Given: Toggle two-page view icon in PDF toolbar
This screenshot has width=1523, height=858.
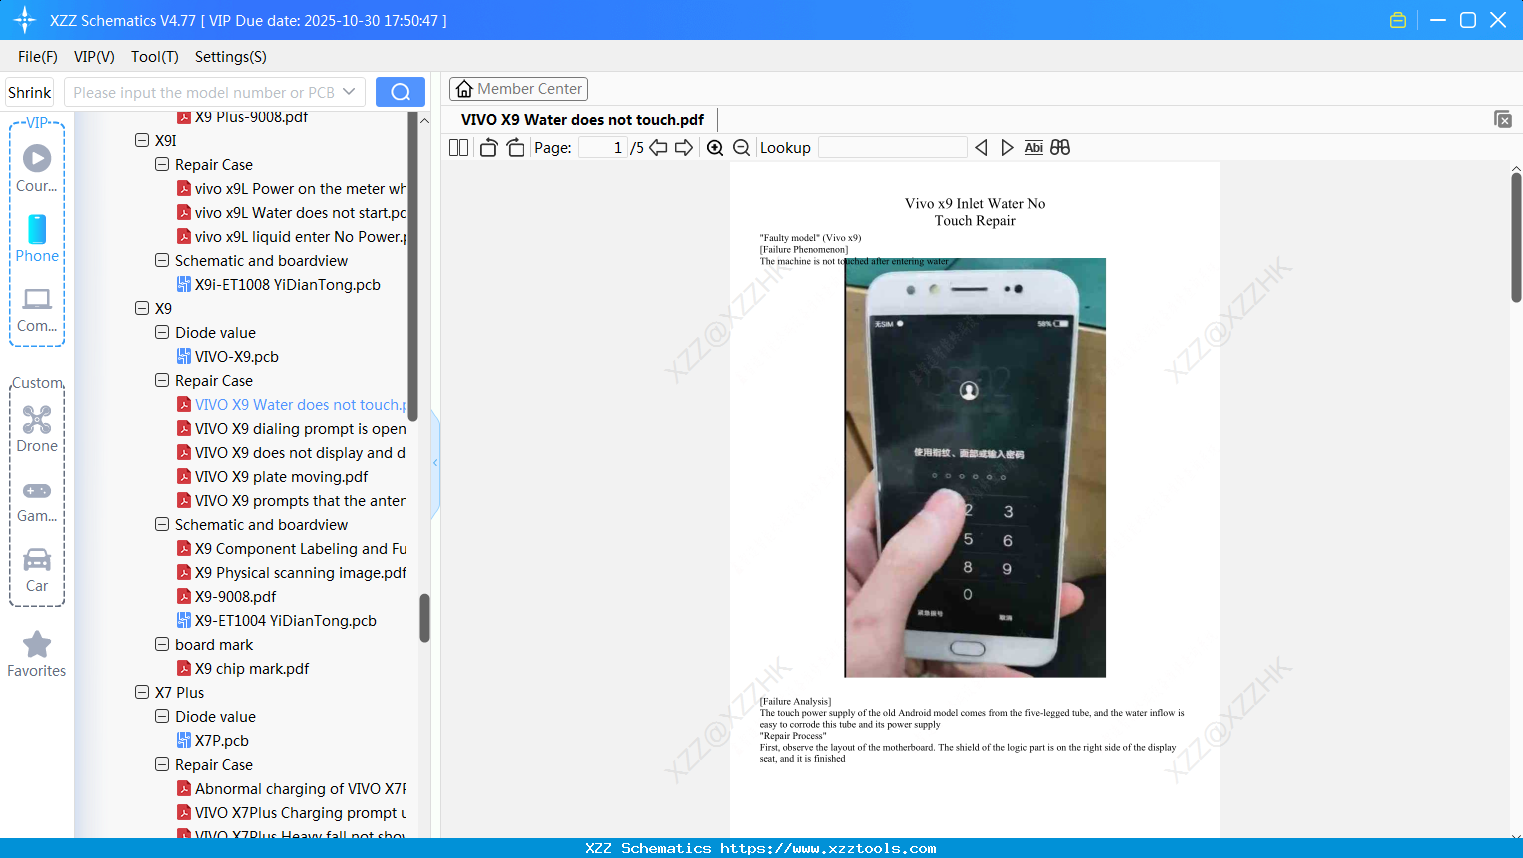Looking at the screenshot, I should tap(458, 147).
